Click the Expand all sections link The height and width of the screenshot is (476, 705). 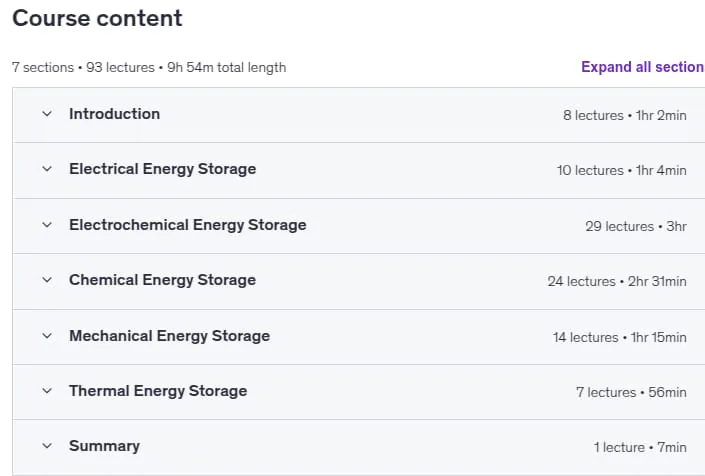[643, 67]
